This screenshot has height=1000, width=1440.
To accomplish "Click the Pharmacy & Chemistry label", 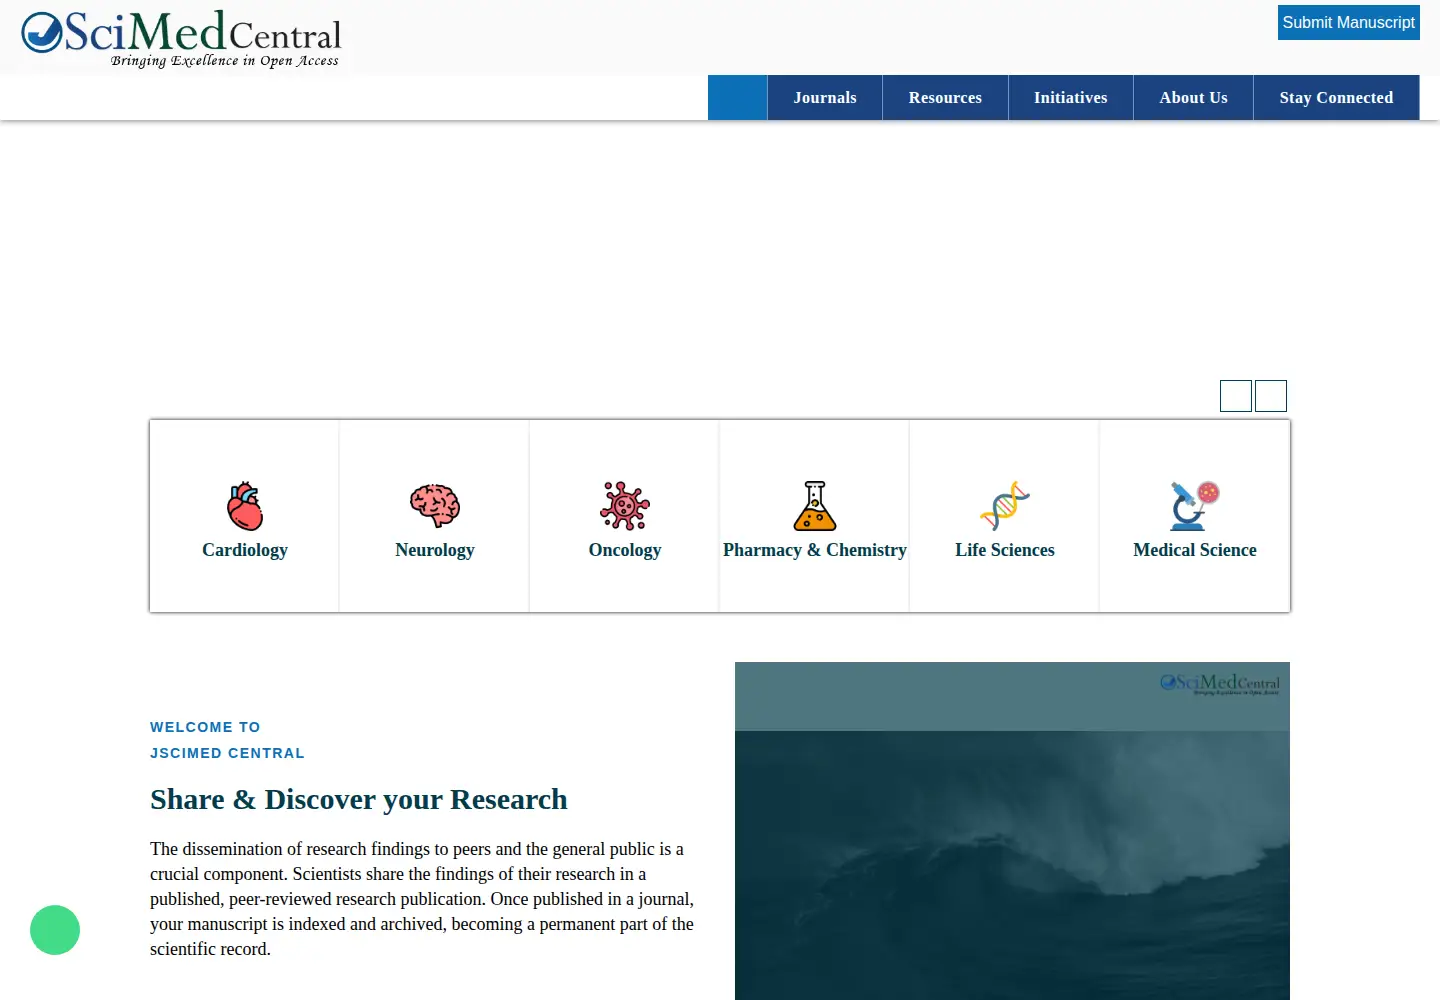I will tap(815, 550).
